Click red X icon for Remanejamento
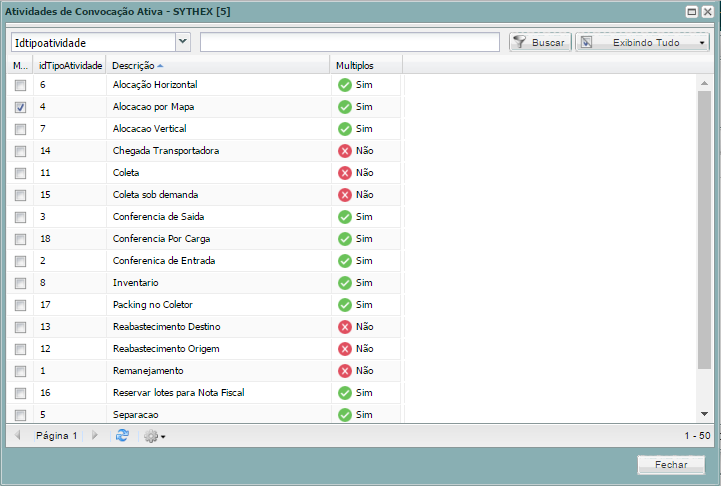The height and width of the screenshot is (486, 721). pos(345,371)
